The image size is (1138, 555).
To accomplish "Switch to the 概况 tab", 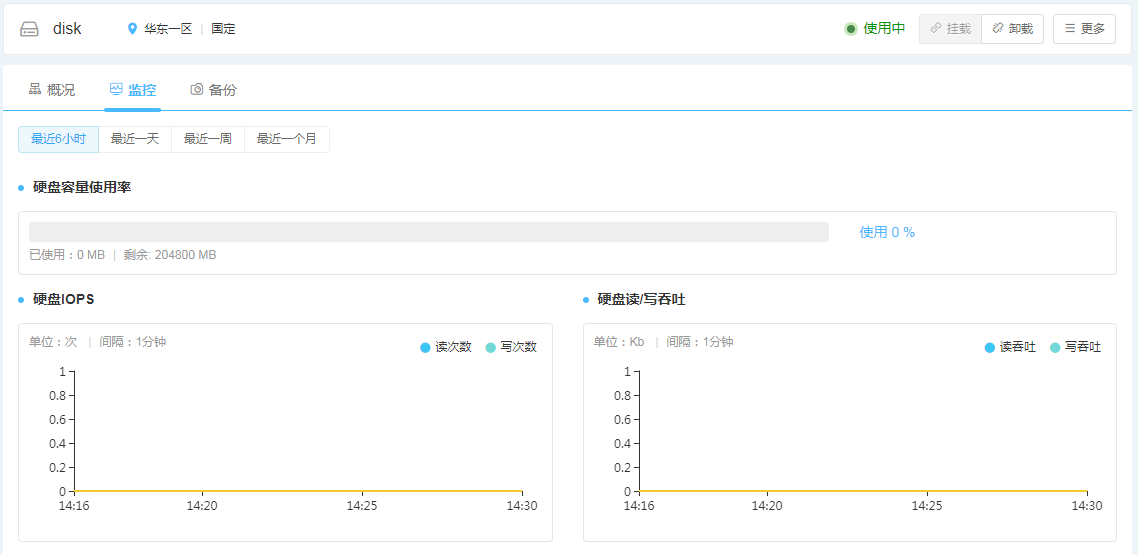I will [x=52, y=90].
